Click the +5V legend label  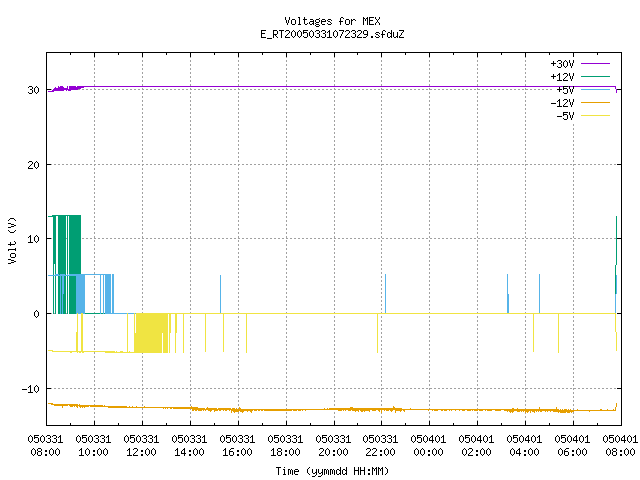coord(565,90)
